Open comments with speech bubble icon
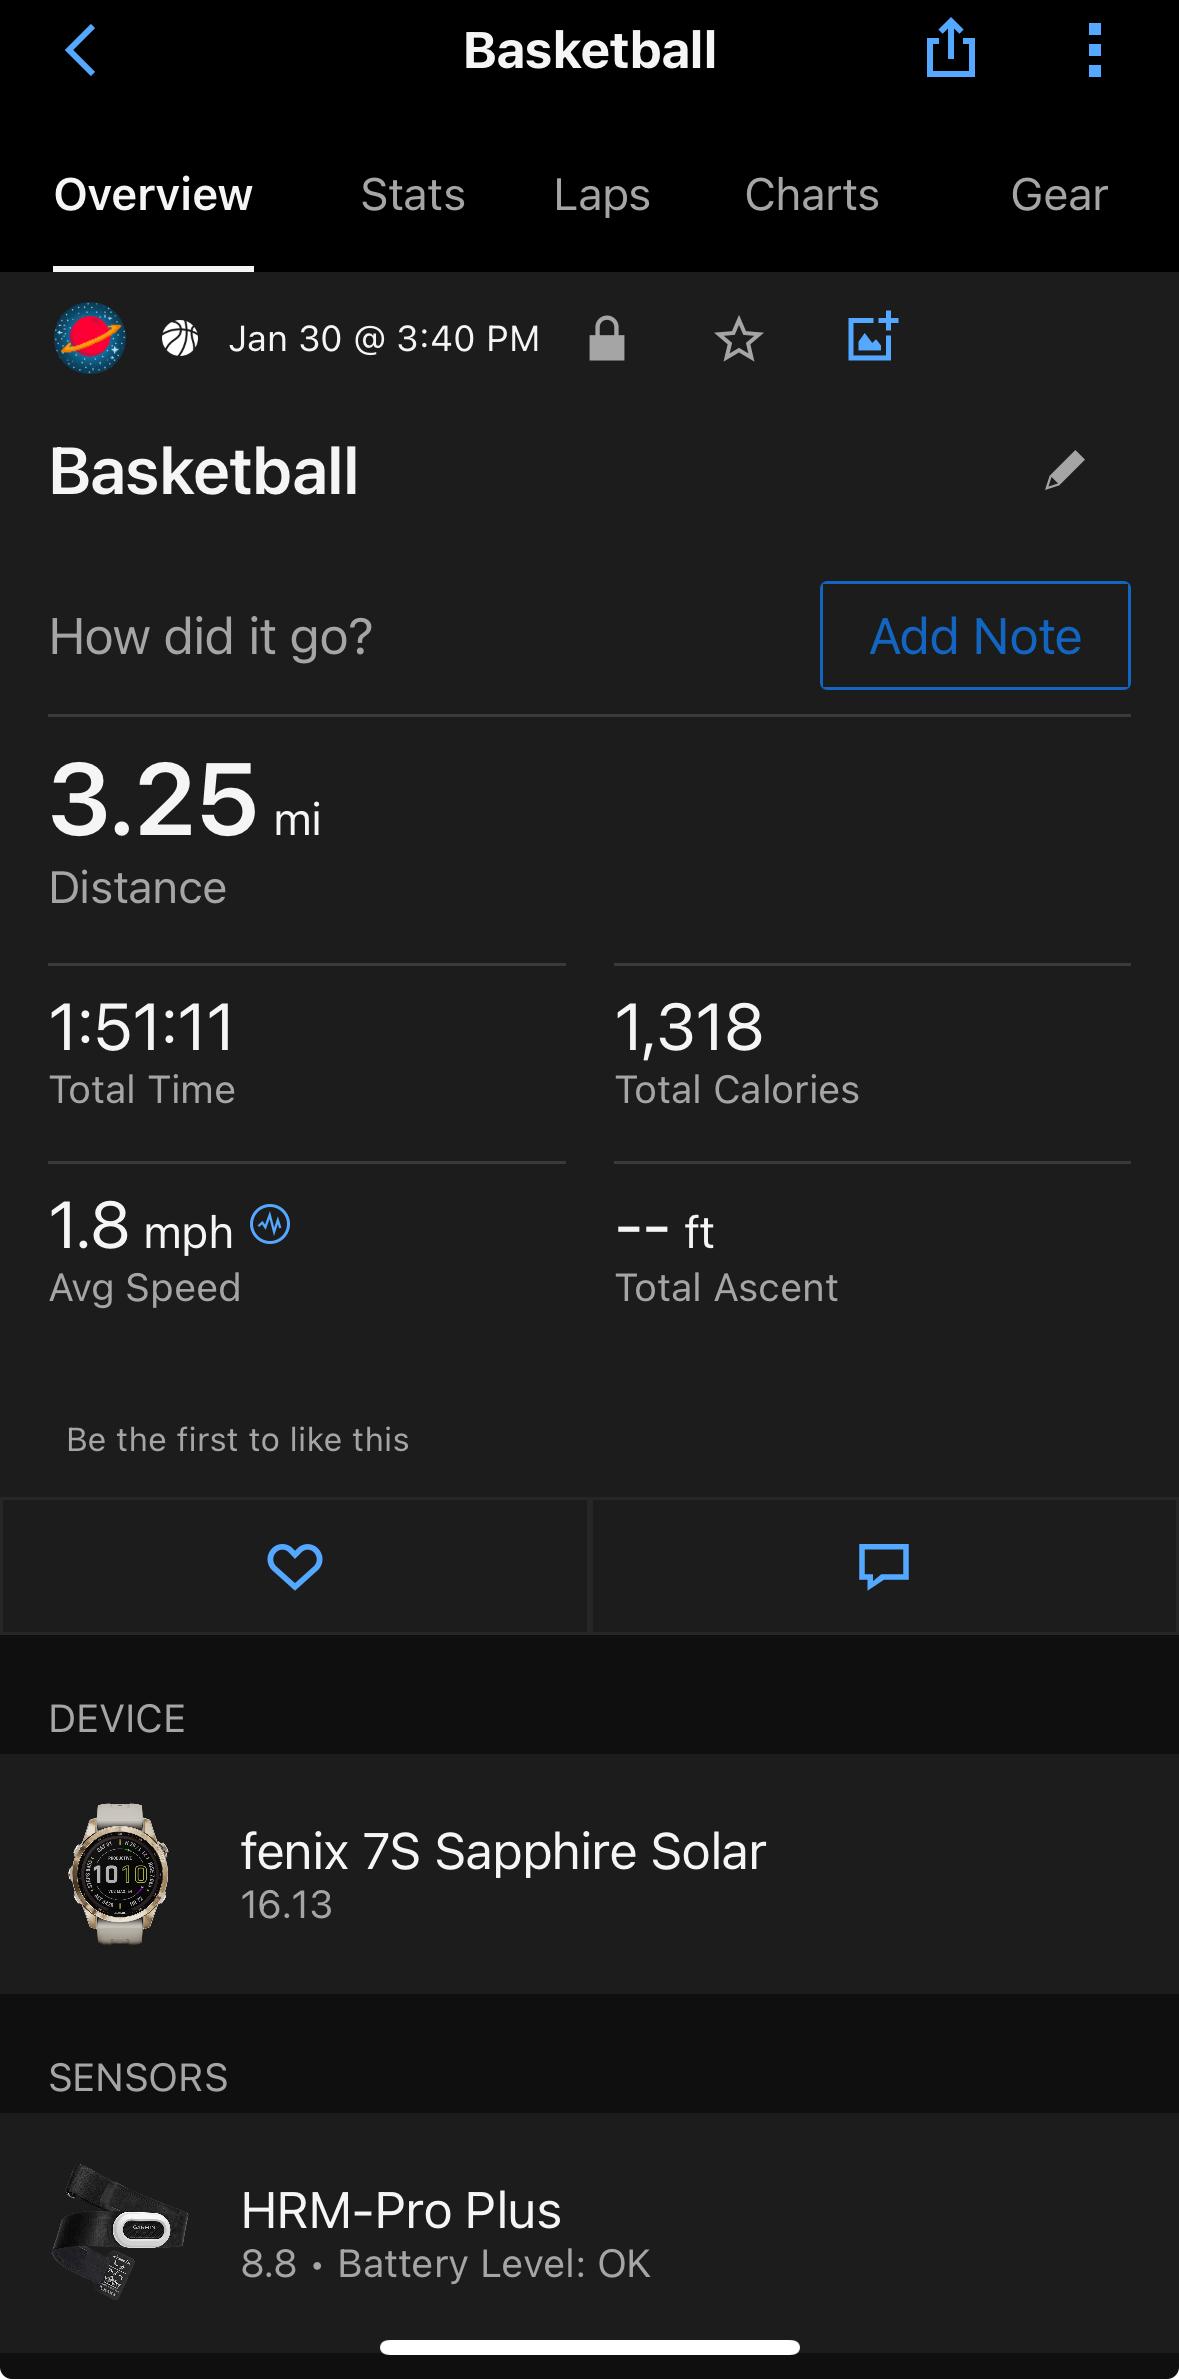The height and width of the screenshot is (2379, 1179). [884, 1566]
